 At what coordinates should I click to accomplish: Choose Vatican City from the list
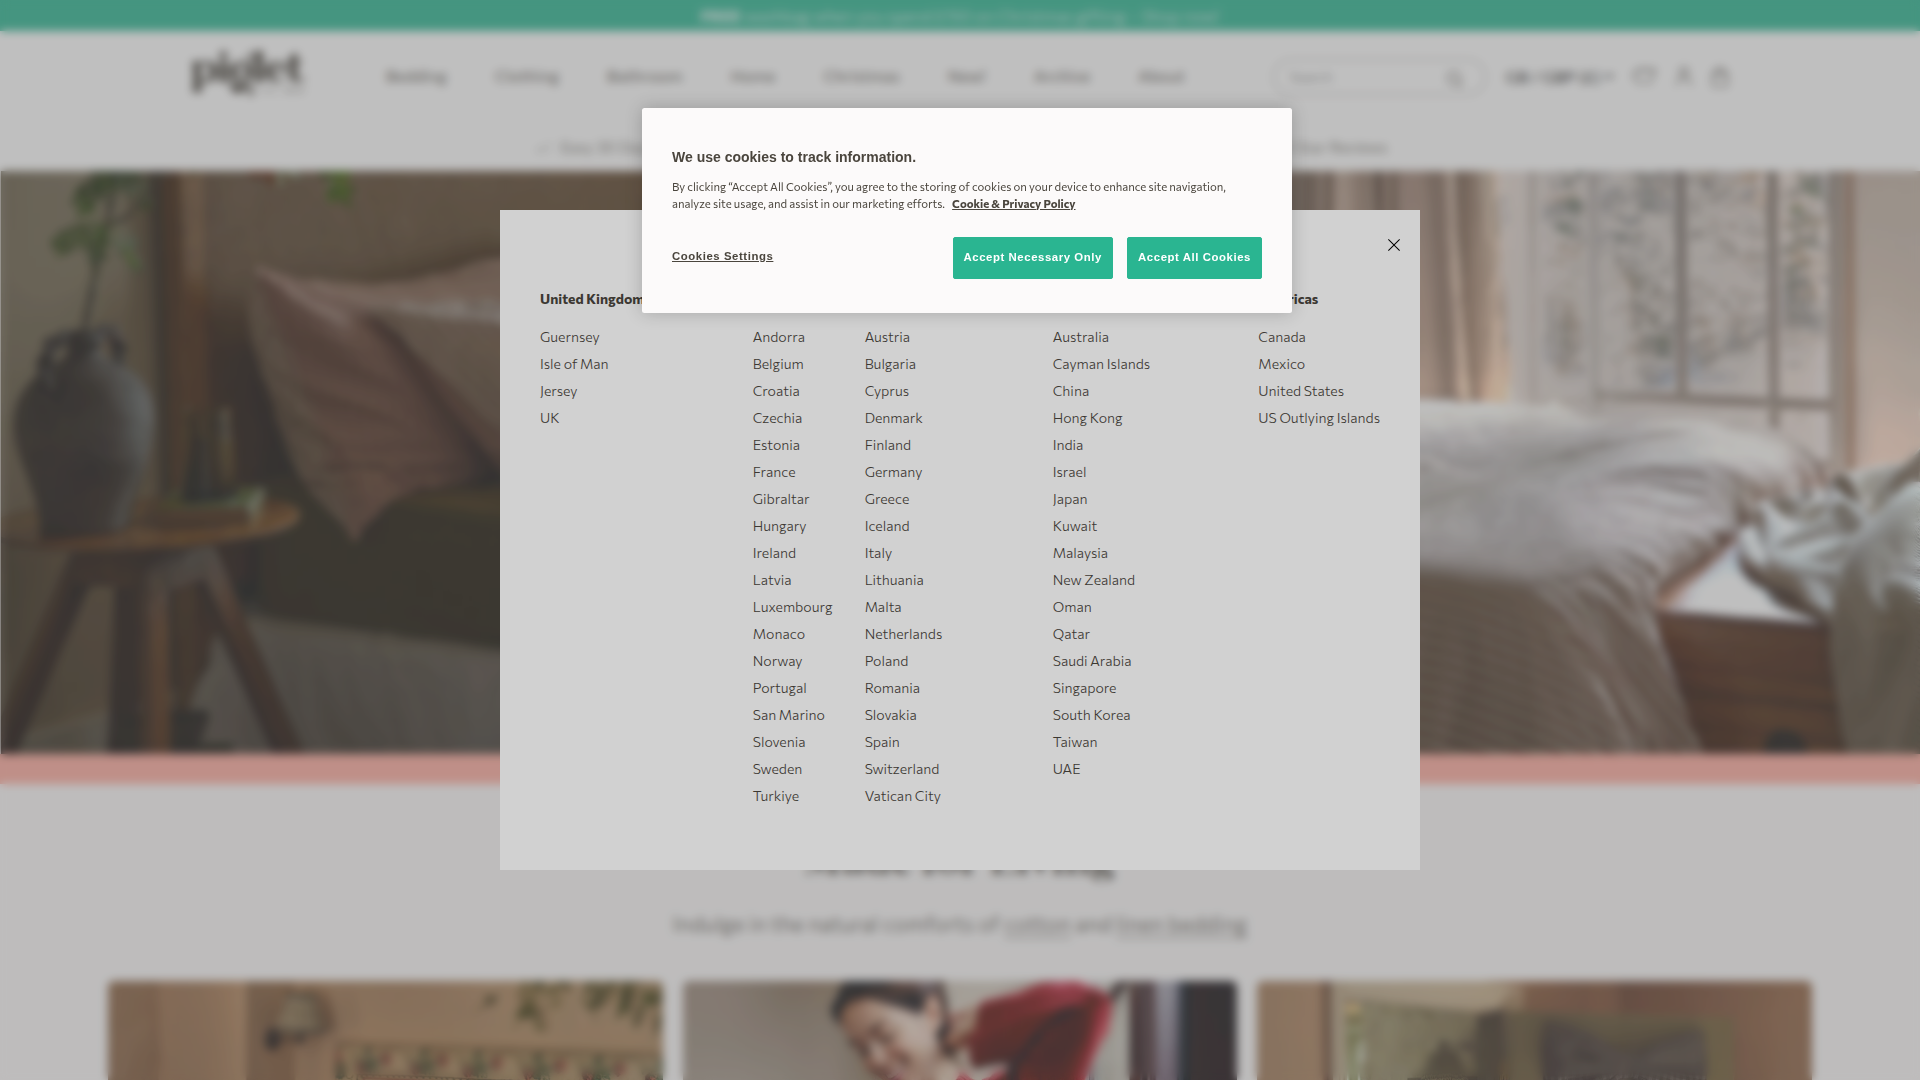902,796
